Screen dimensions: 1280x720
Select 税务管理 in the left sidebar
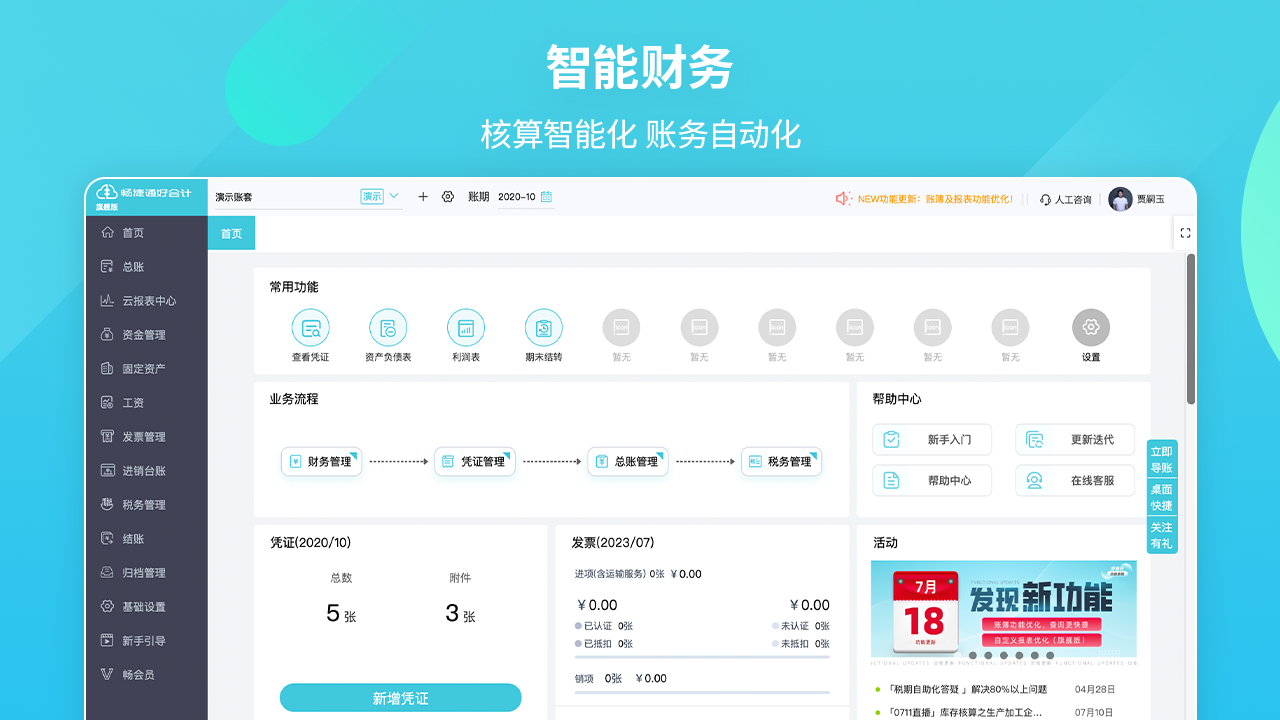coord(146,505)
